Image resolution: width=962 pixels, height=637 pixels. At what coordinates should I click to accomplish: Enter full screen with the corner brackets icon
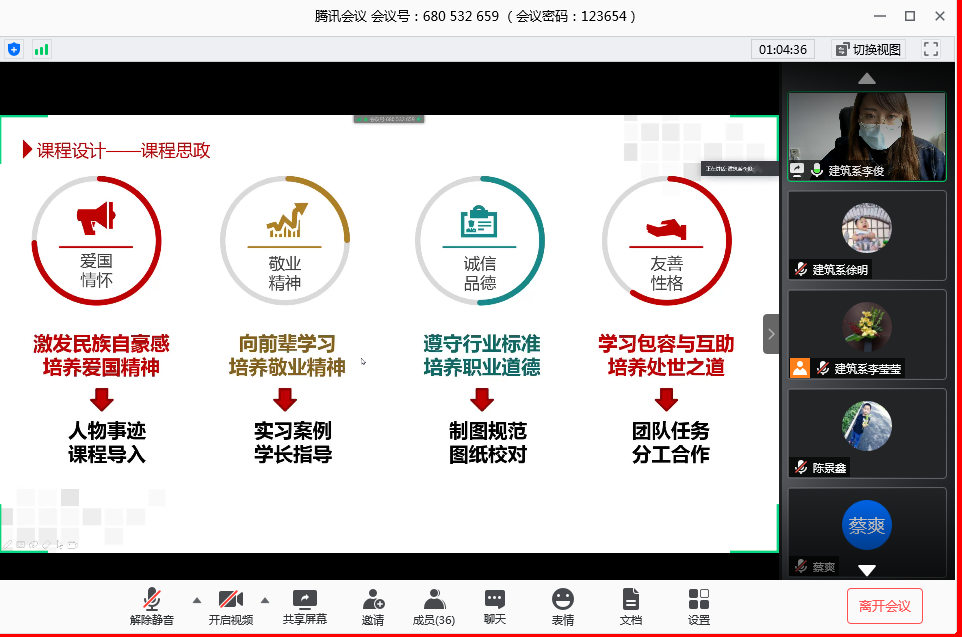pyautogui.click(x=930, y=49)
